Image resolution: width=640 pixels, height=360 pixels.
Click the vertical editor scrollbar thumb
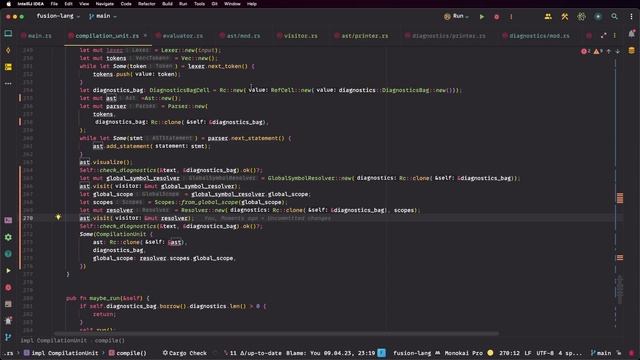click(620, 289)
